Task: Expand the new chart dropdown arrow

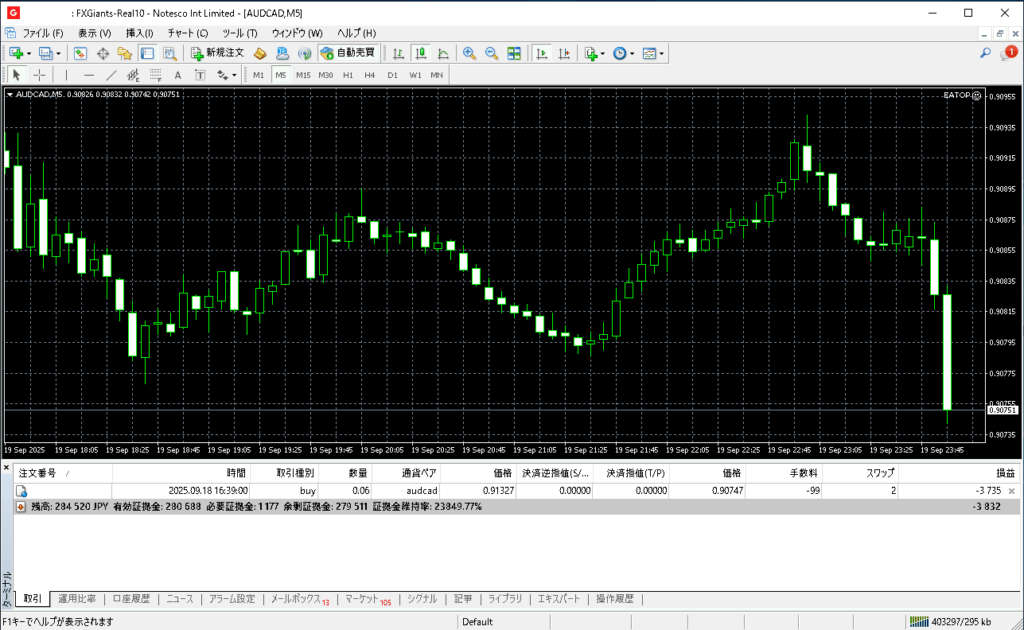Action: pos(29,53)
